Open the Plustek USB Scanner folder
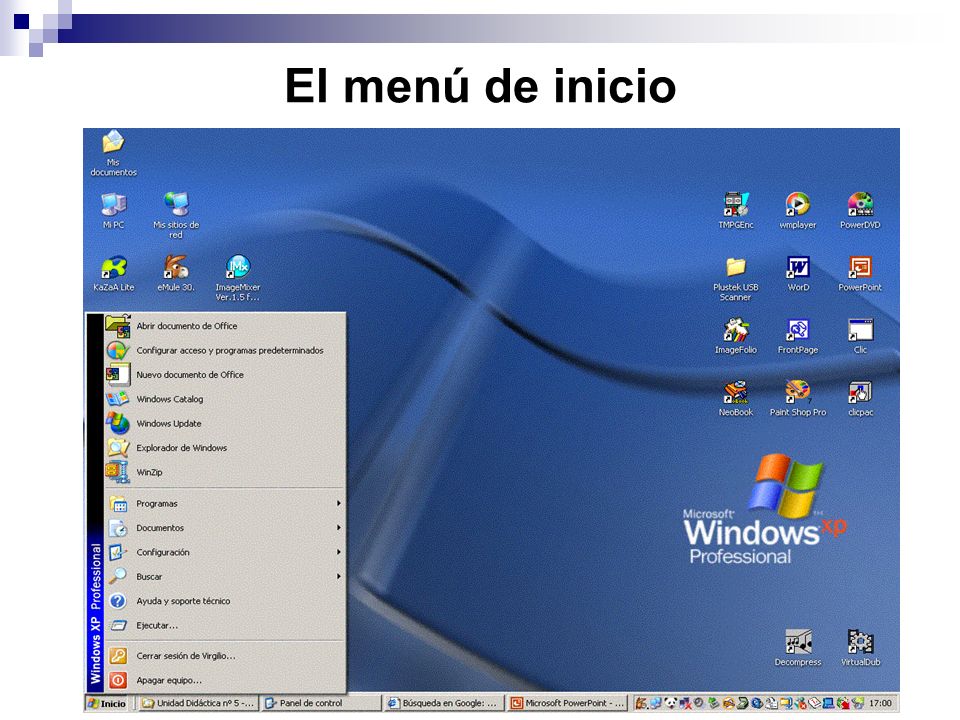960x720 pixels. tap(735, 279)
